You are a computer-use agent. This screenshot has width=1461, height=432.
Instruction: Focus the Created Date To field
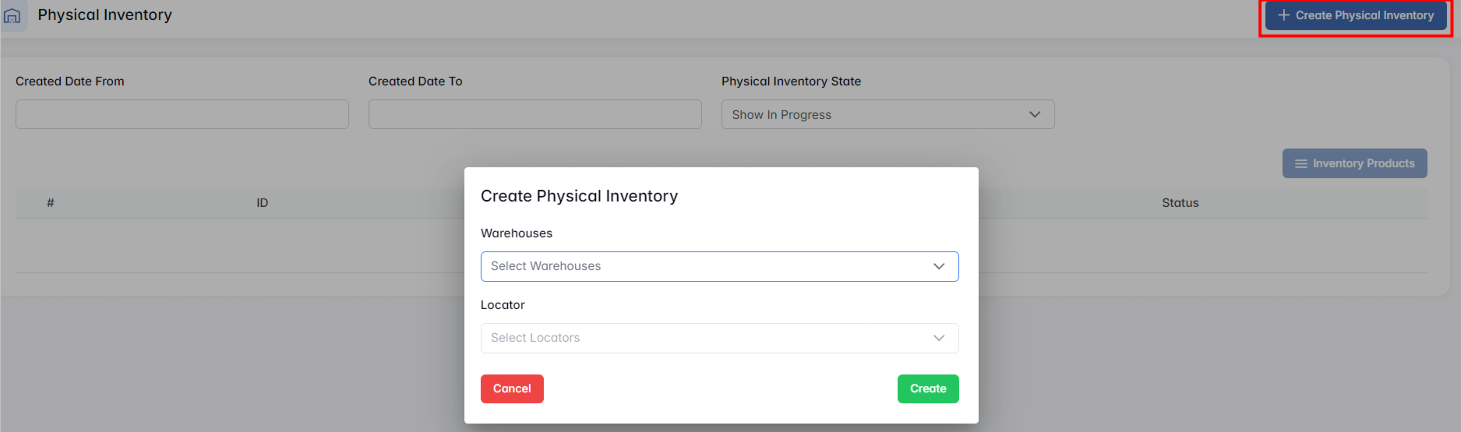coord(535,114)
